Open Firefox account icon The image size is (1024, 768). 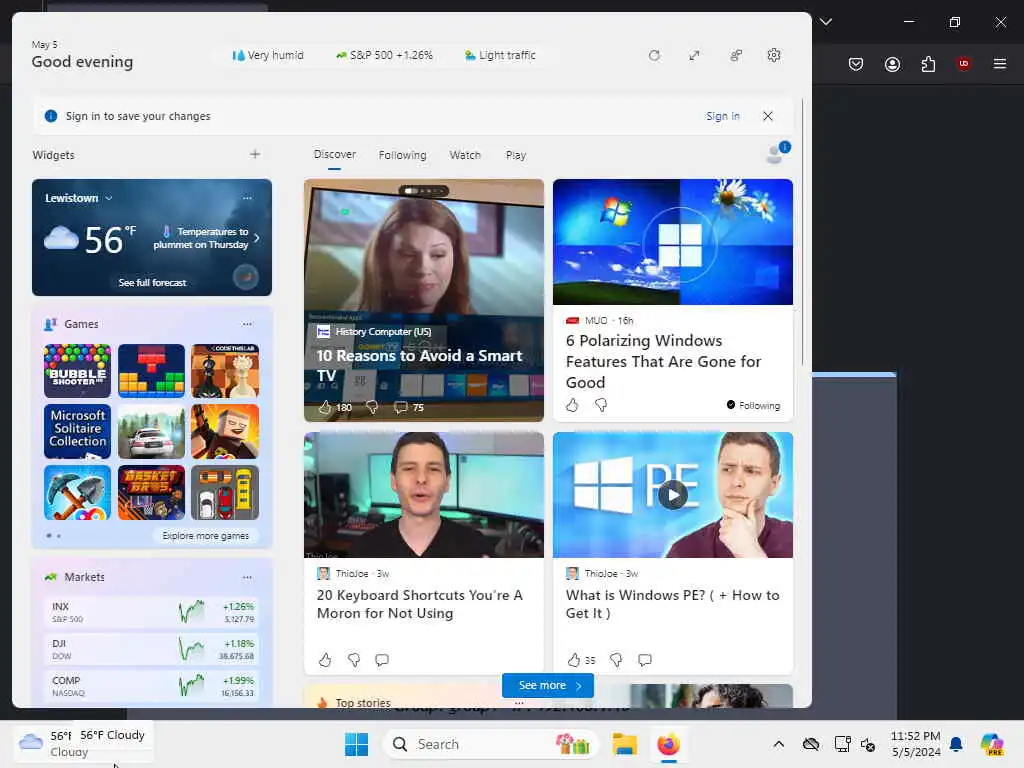tap(892, 64)
